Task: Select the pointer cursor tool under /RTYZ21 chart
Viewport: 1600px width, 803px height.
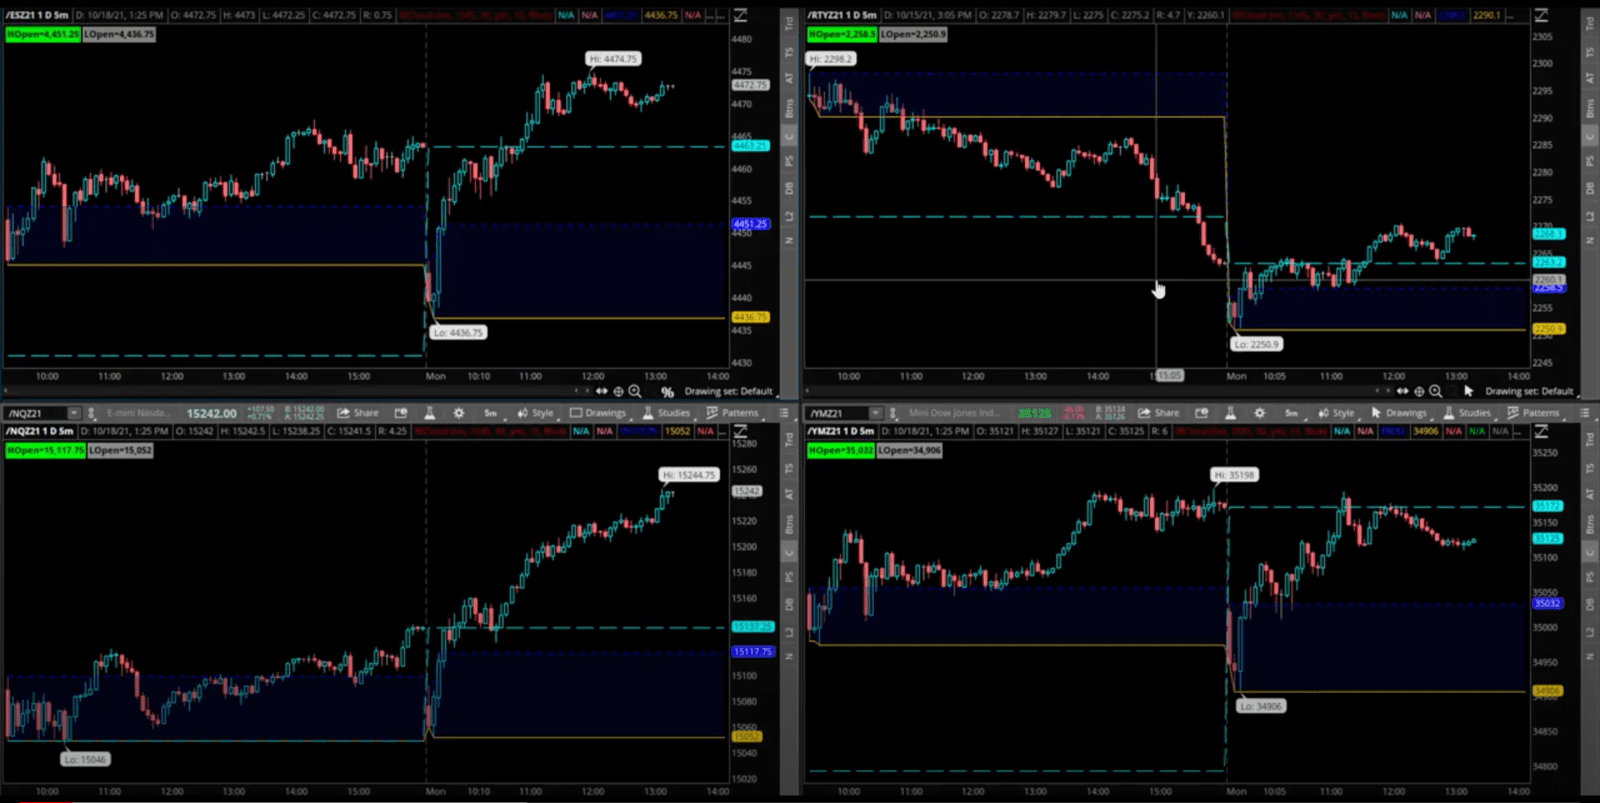Action: (x=1468, y=391)
